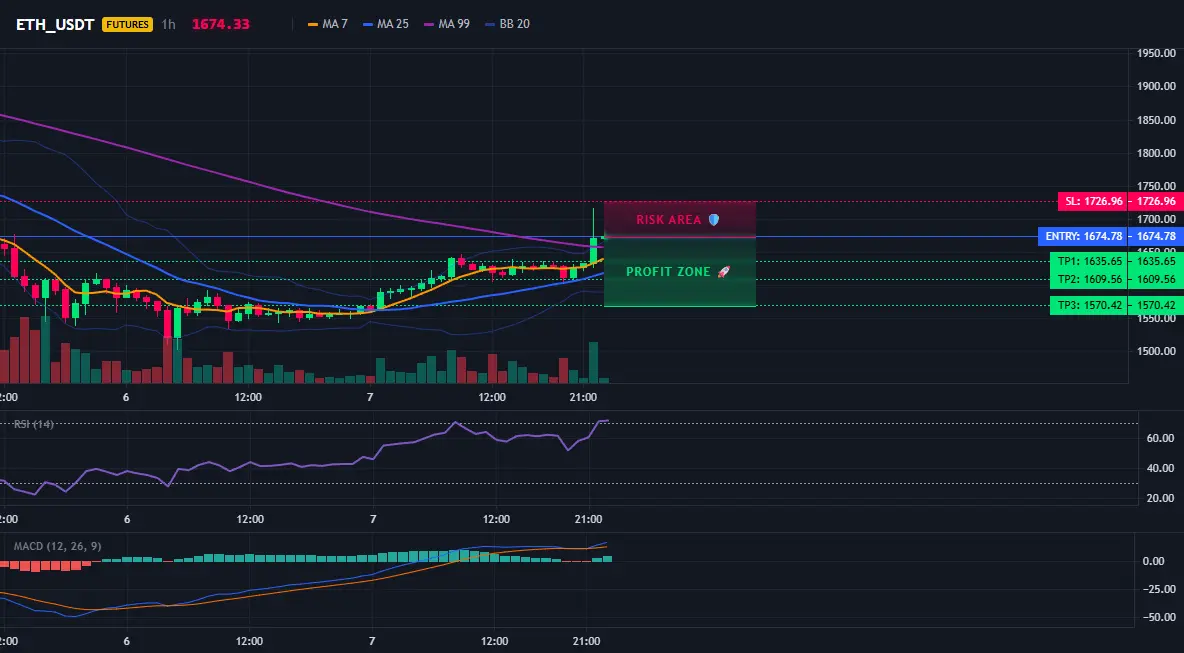Toggle the MA 25 legend indicator
Image resolution: width=1184 pixels, height=653 pixels.
point(386,24)
